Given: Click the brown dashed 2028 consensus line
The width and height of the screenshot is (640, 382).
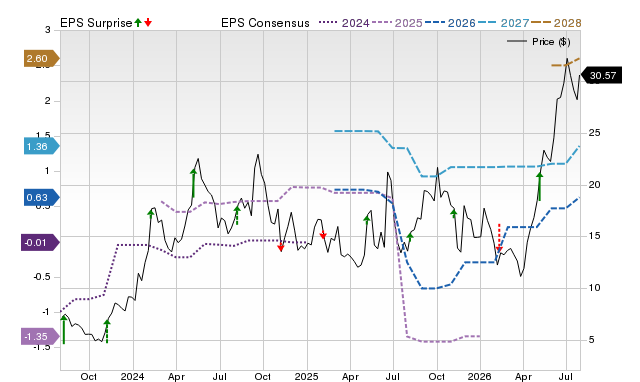Looking at the screenshot, I should point(565,62).
